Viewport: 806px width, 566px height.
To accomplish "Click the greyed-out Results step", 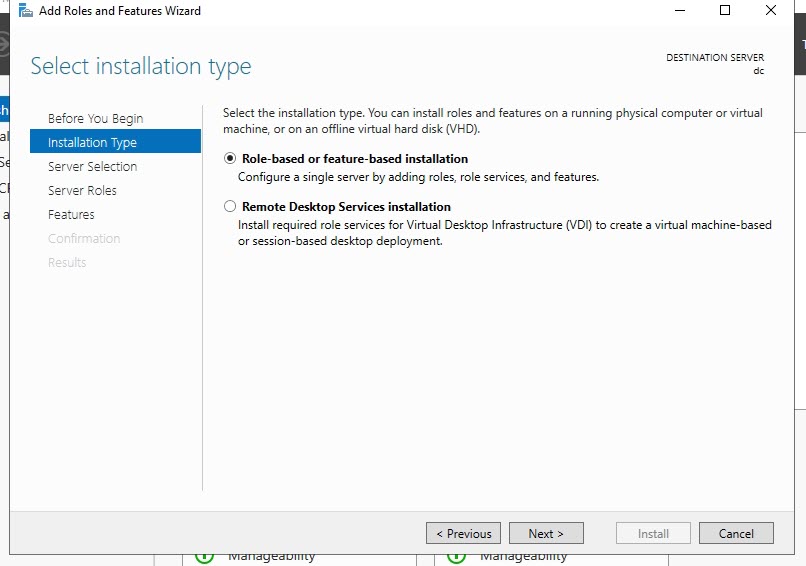I will point(67,263).
